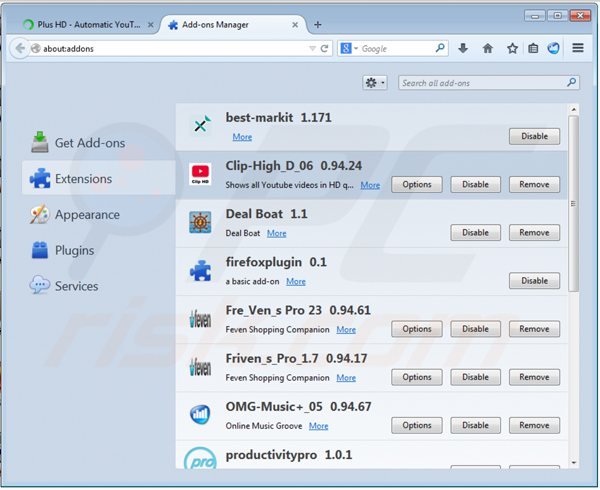Open the add-ons tools gear dropdown

[x=376, y=83]
